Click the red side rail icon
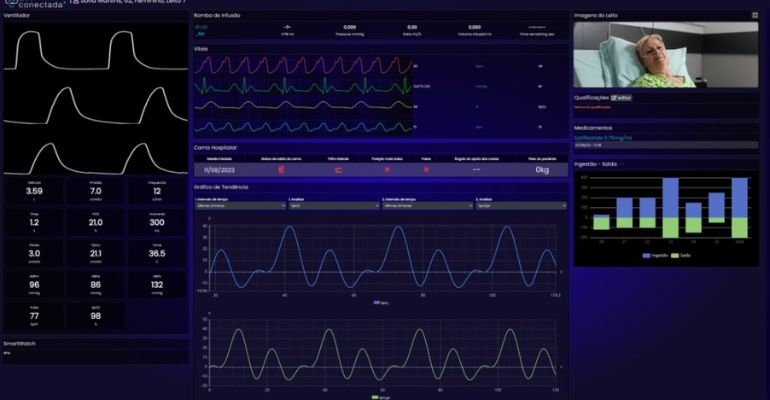770x400 pixels. (x=338, y=169)
